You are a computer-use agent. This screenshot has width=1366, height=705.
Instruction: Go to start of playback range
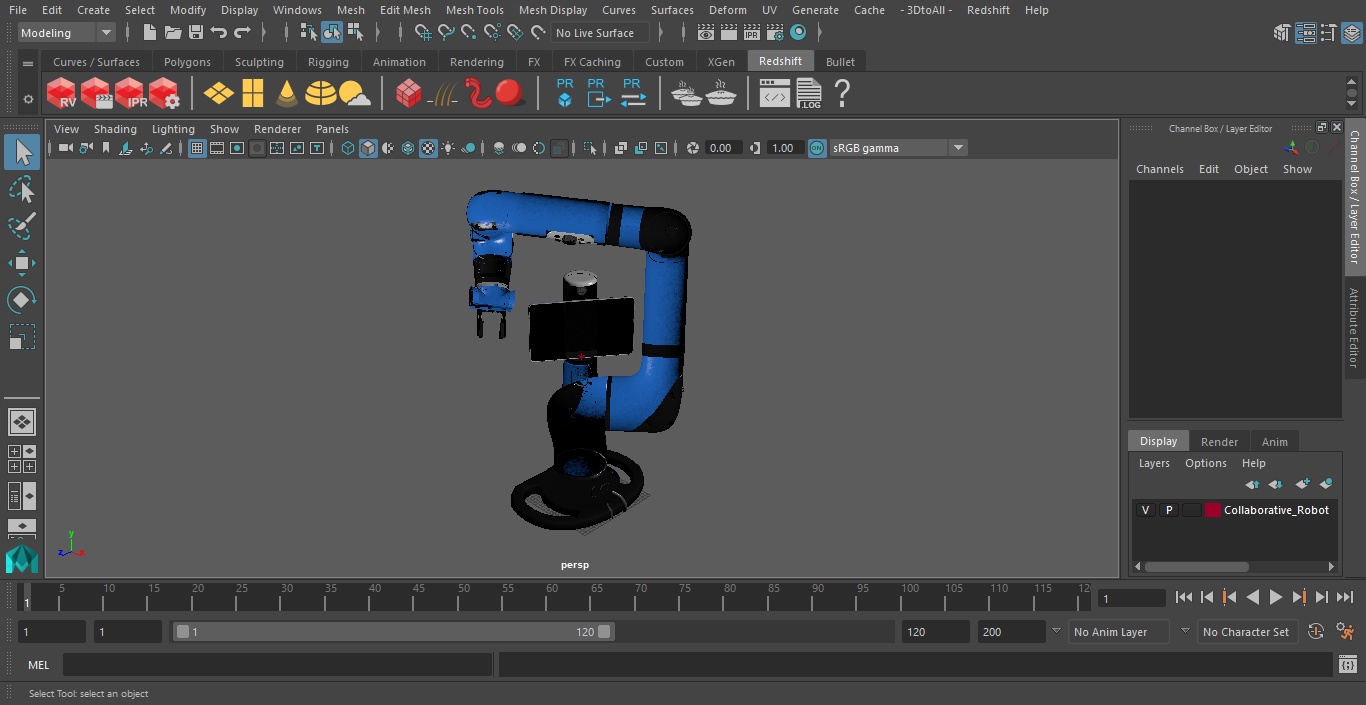coord(1184,597)
